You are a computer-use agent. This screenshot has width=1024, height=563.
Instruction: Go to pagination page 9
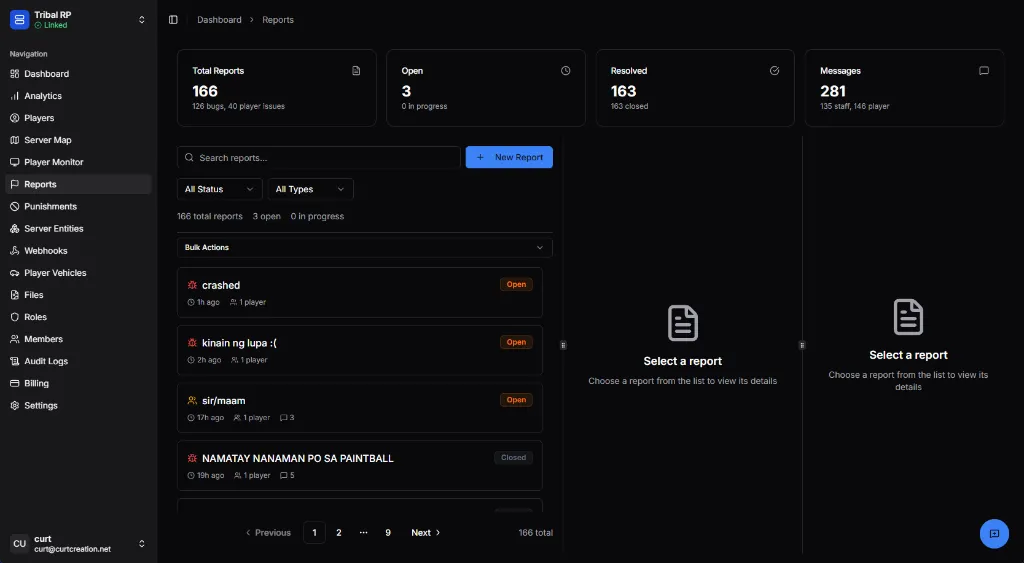pos(388,532)
